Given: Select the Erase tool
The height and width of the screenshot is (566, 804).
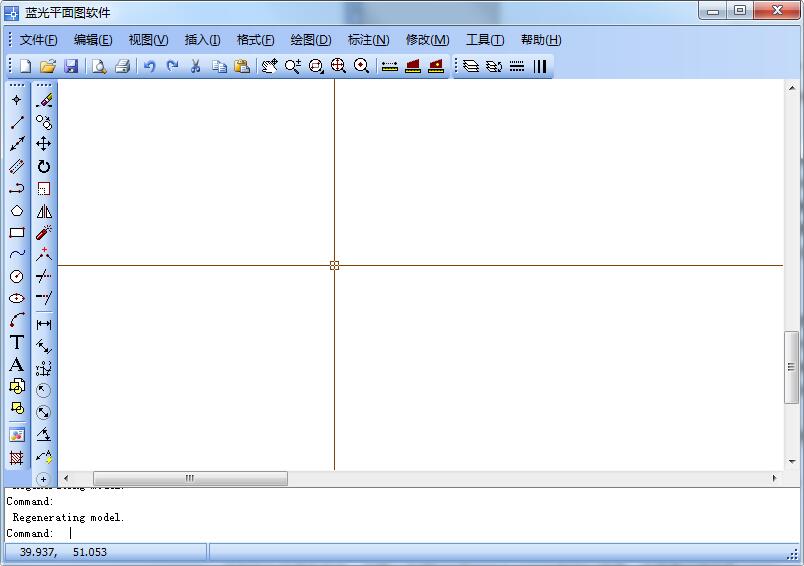Looking at the screenshot, I should [44, 99].
